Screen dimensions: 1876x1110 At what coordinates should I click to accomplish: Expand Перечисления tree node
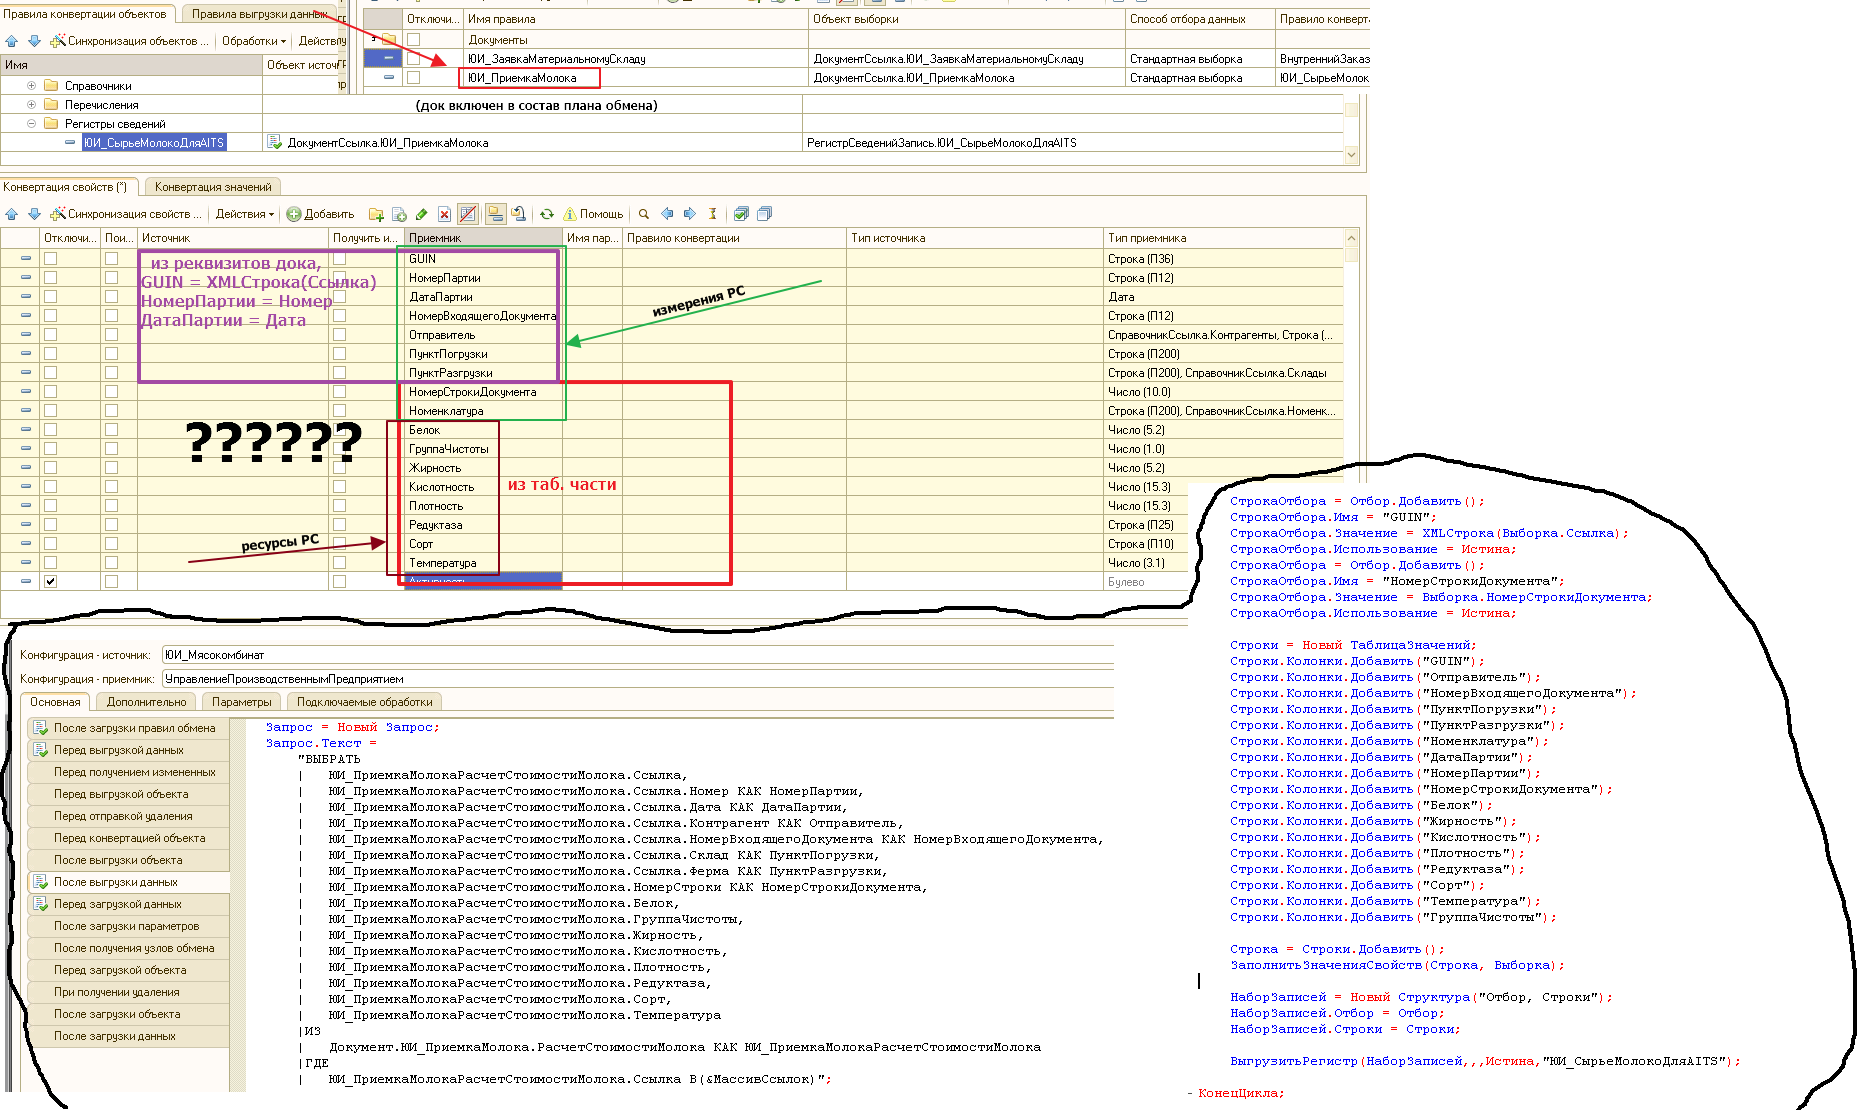31,105
